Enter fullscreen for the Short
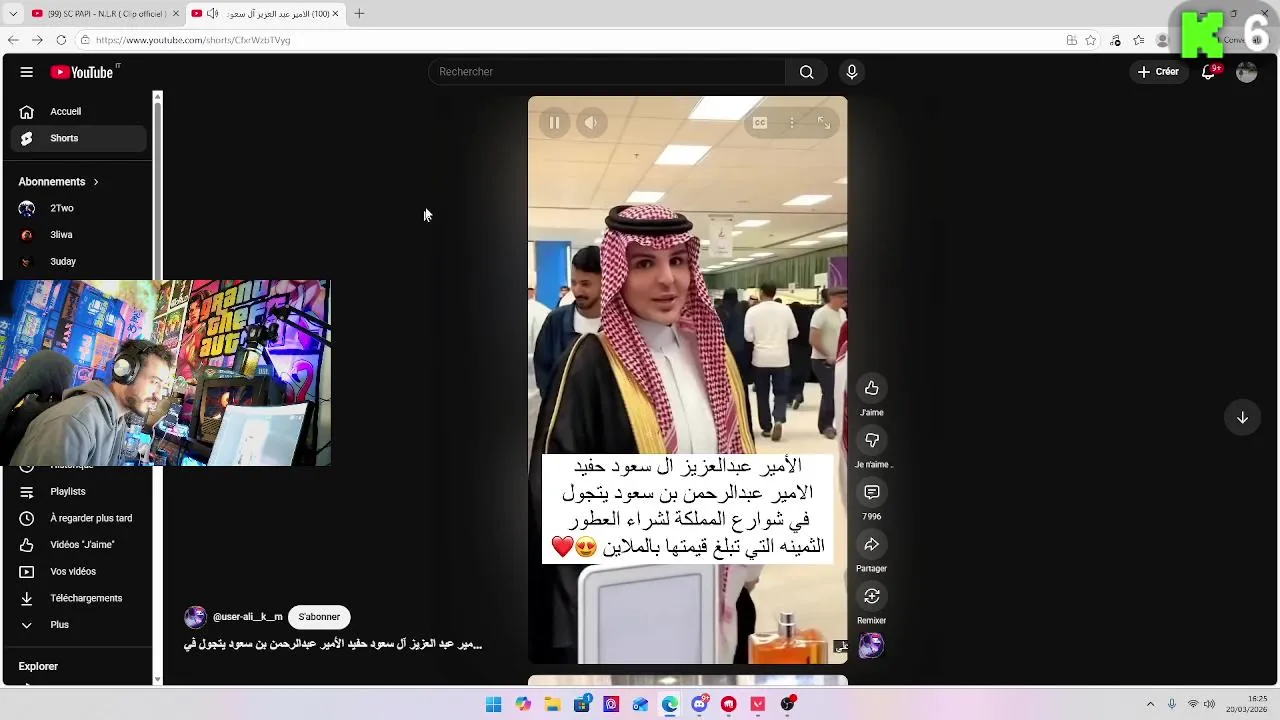This screenshot has height=720, width=1280. pyautogui.click(x=824, y=123)
